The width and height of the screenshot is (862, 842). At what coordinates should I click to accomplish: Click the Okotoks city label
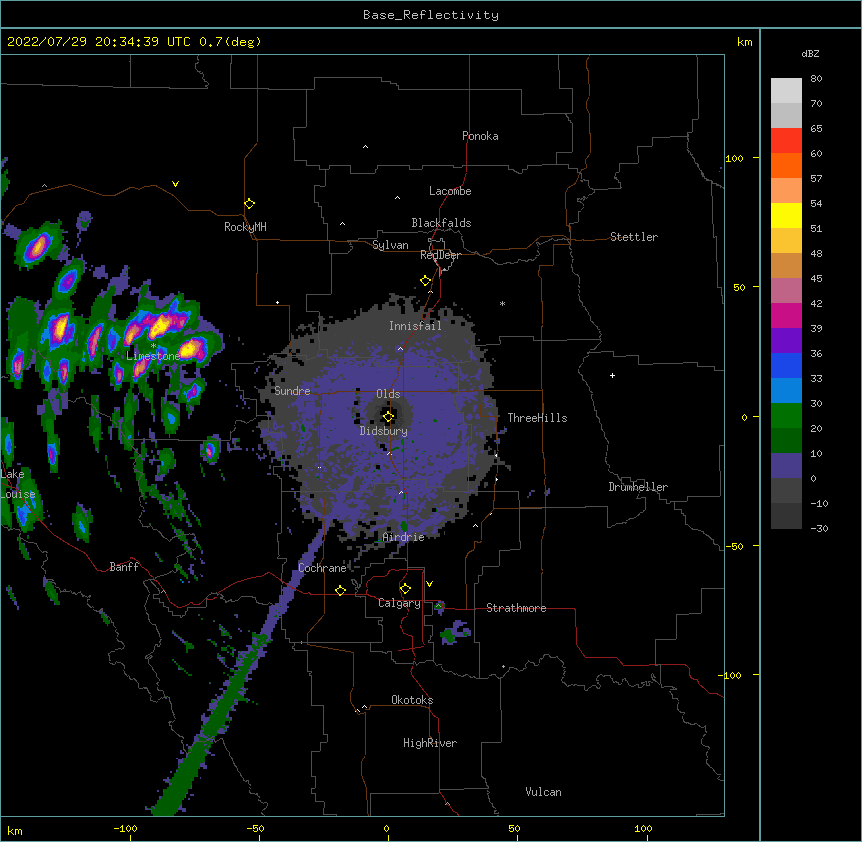pos(412,700)
